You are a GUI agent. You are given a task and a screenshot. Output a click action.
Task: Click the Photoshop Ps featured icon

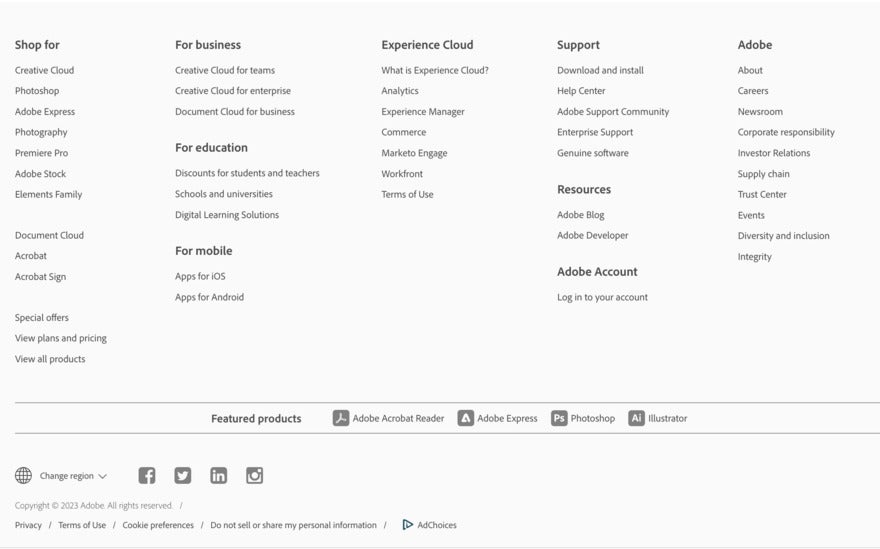coord(559,418)
